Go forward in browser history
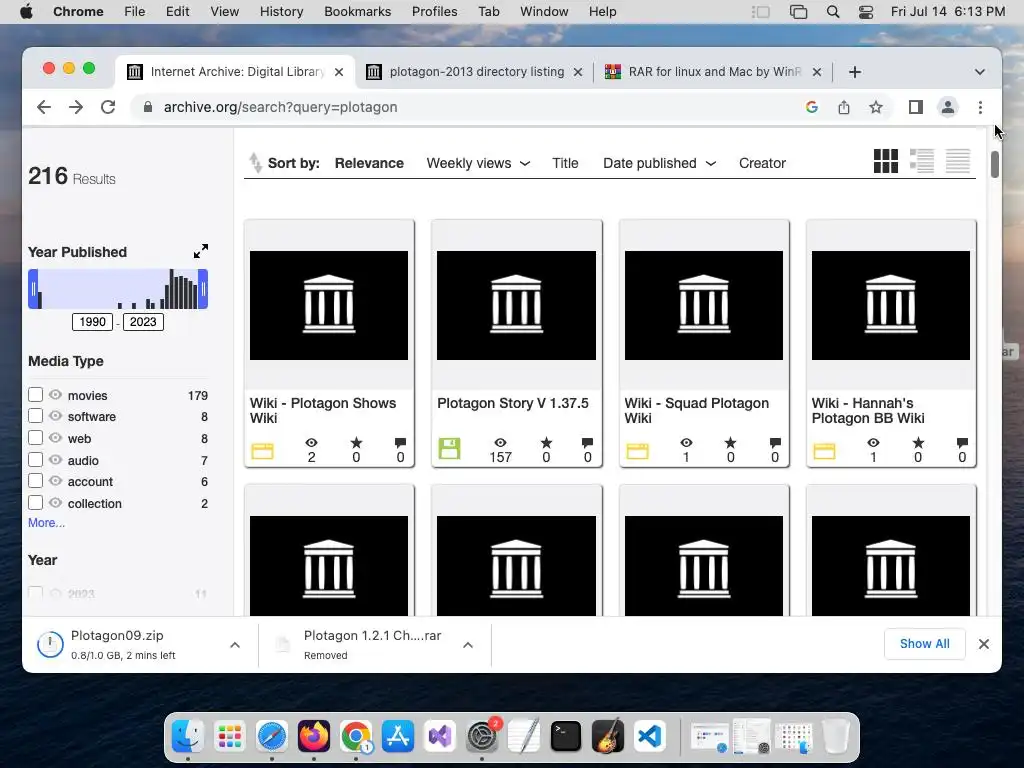The image size is (1024, 768). (76, 107)
